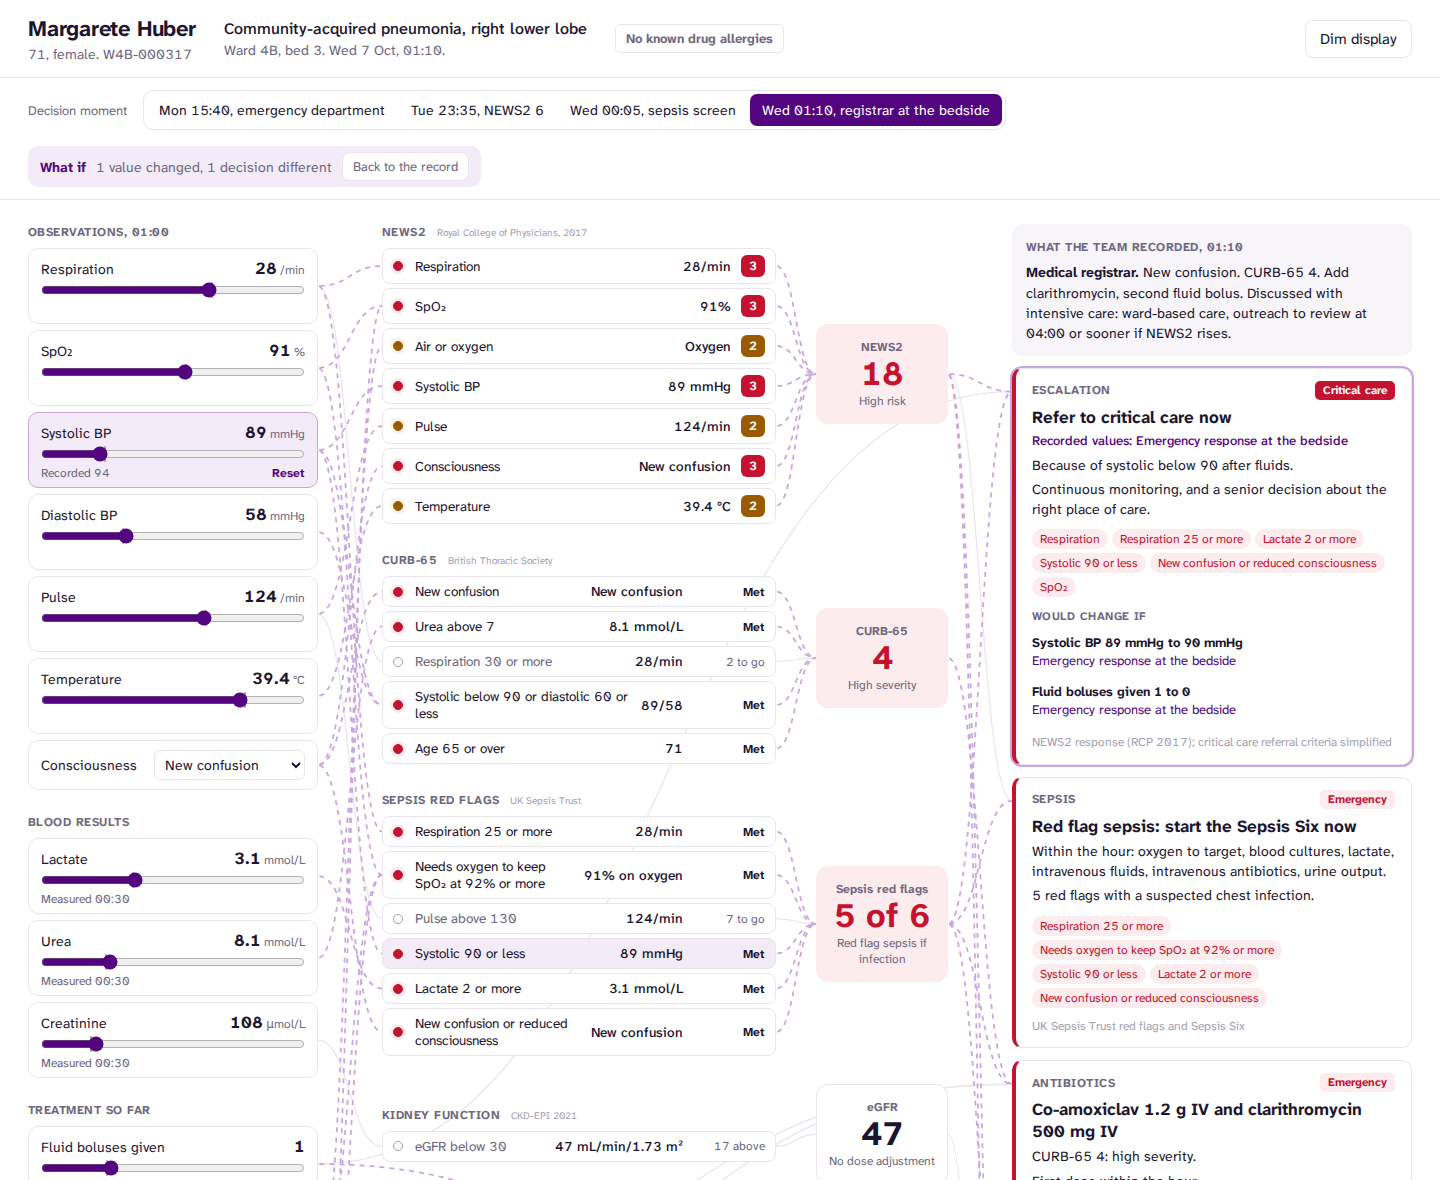This screenshot has height=1180, width=1440.
Task: Click Fluid boluses given 1 to 0
Action: click(x=1111, y=692)
